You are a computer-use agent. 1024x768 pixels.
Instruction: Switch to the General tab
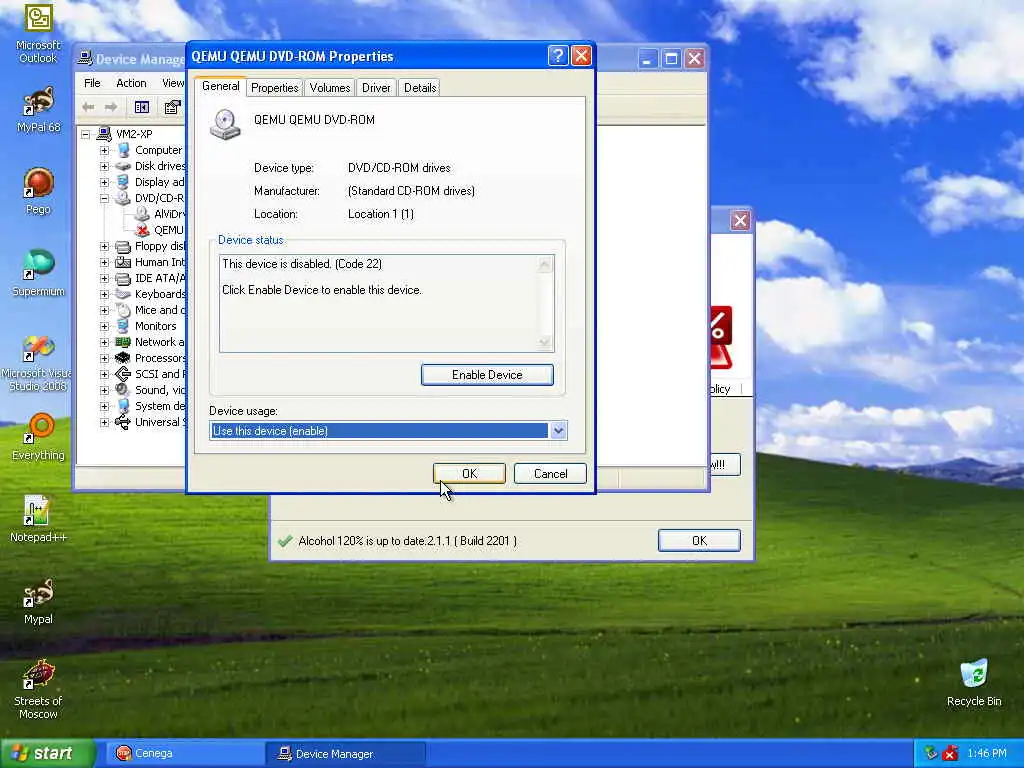coord(220,86)
